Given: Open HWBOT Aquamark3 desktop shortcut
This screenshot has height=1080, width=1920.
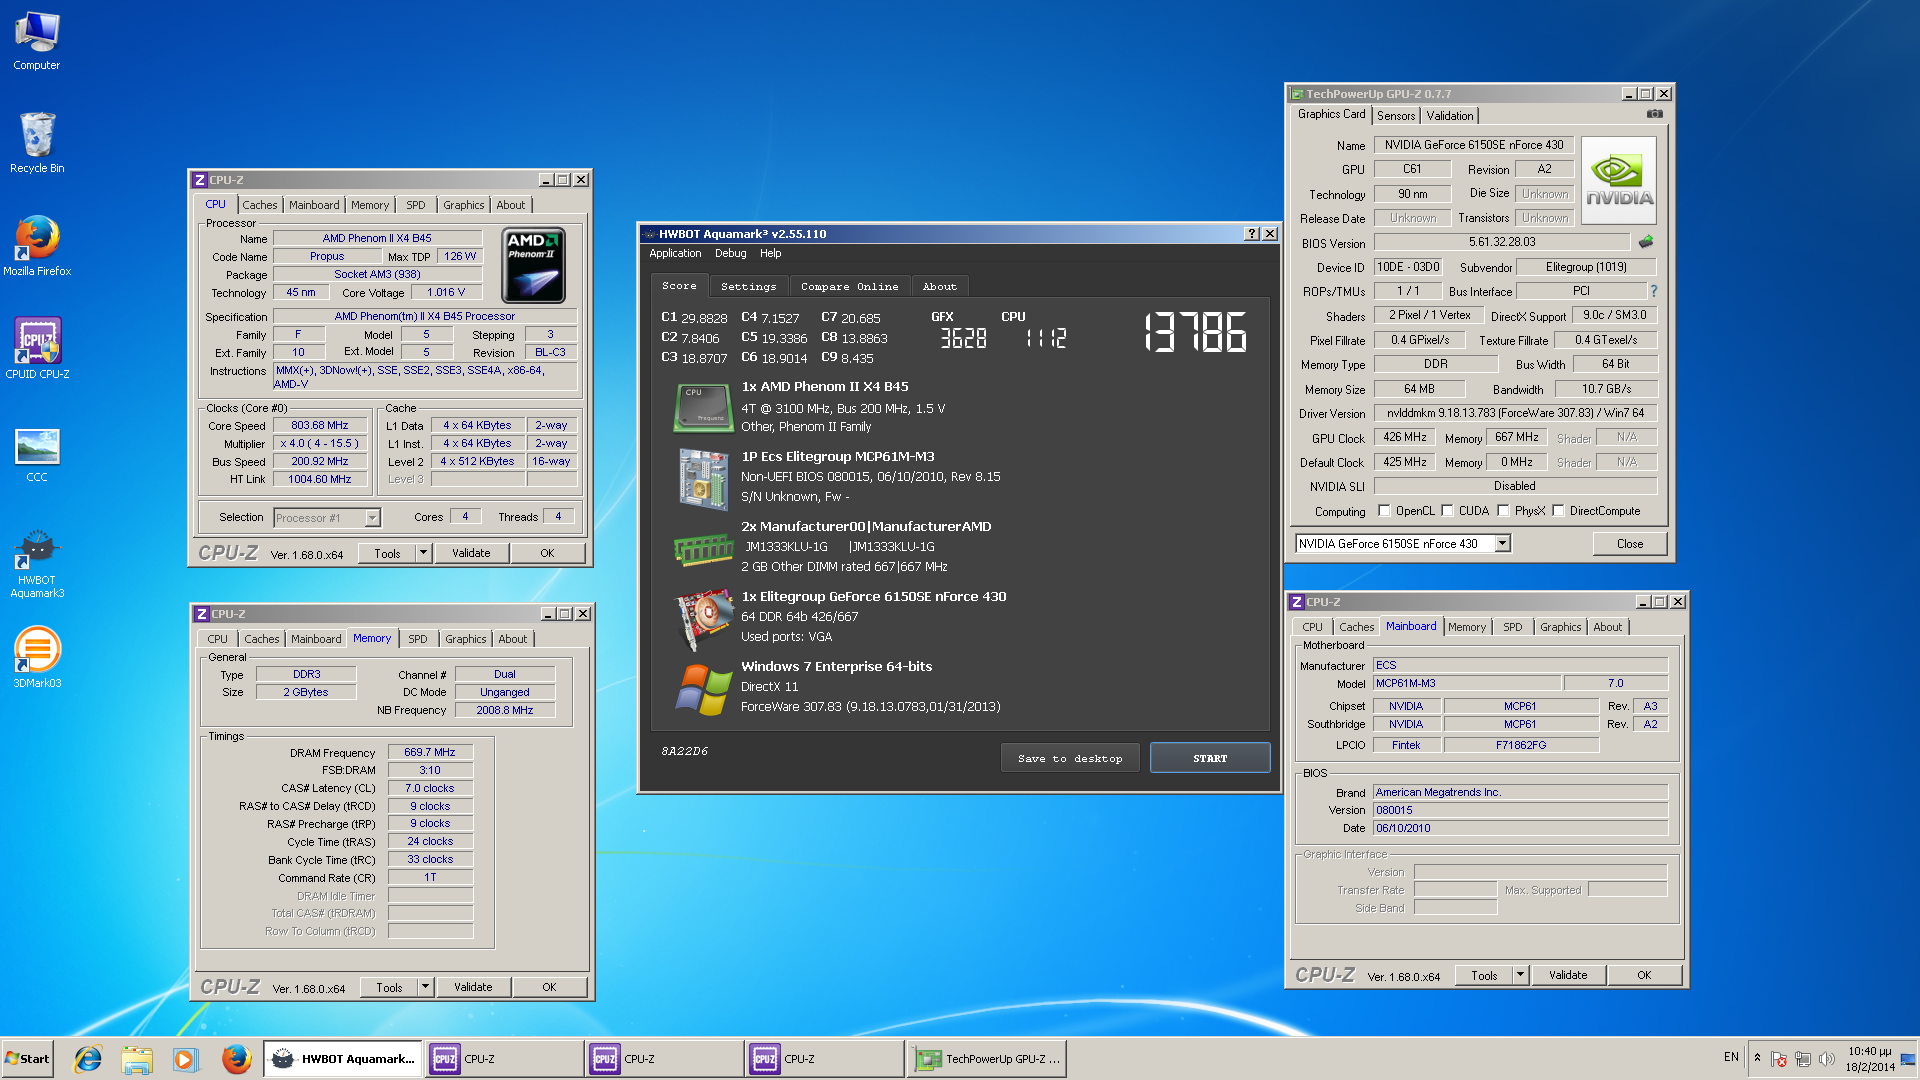Looking at the screenshot, I should (x=37, y=564).
